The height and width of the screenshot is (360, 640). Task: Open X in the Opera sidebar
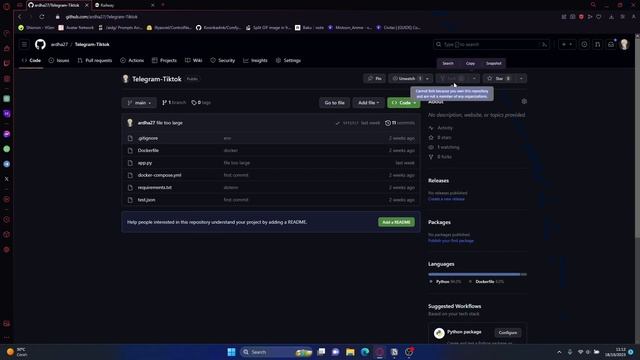click(7, 179)
